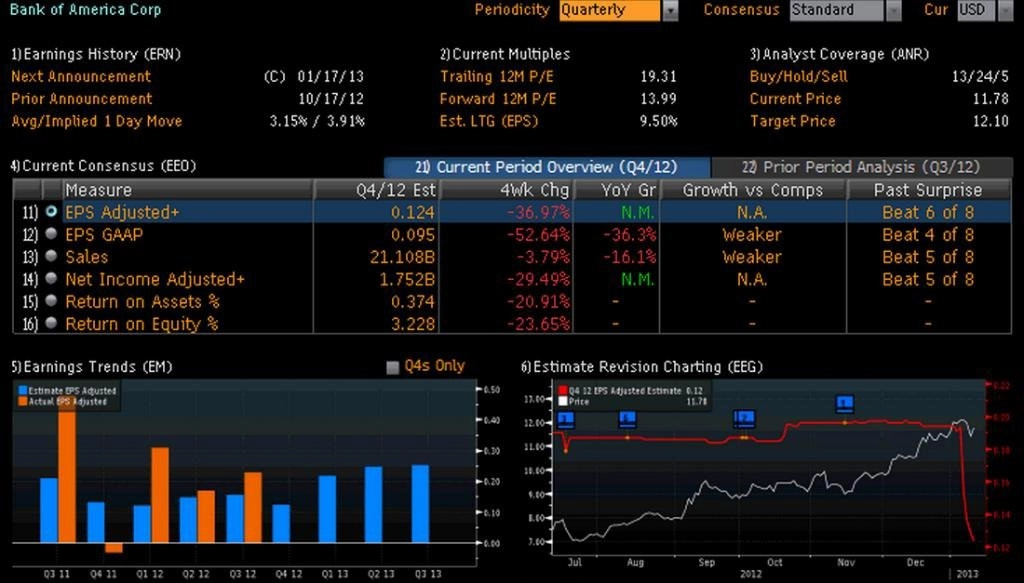Viewport: 1024px width, 583px height.
Task: Click the Sales estimate value 21.108B
Action: click(x=402, y=257)
